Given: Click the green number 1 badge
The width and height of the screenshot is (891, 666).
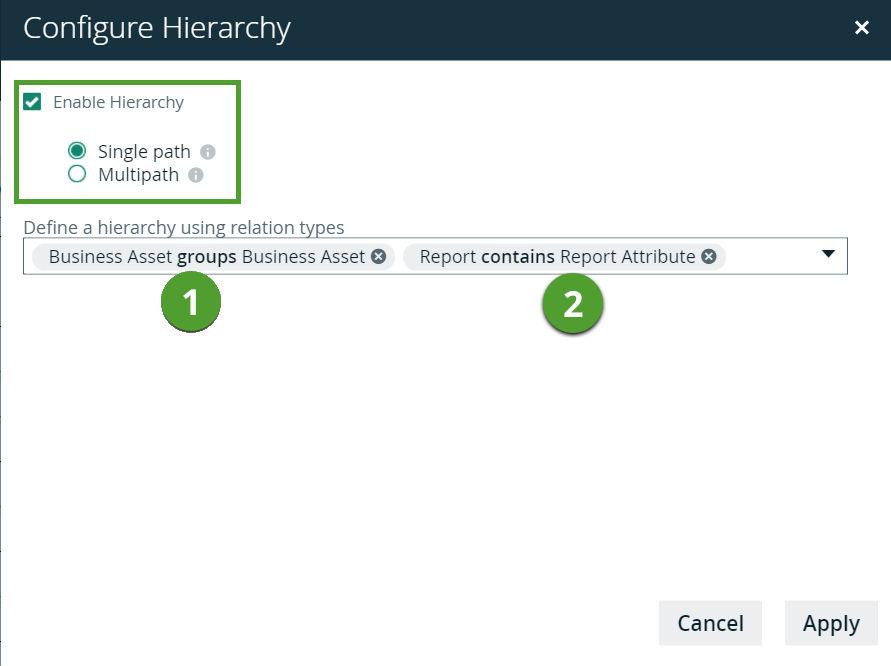Looking at the screenshot, I should [x=191, y=304].
